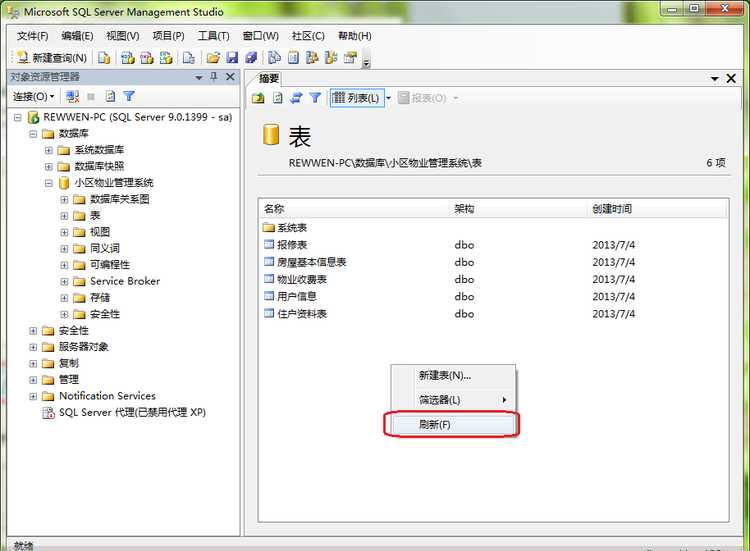Select the 视图 tree folder
The width and height of the screenshot is (750, 551).
(99, 232)
